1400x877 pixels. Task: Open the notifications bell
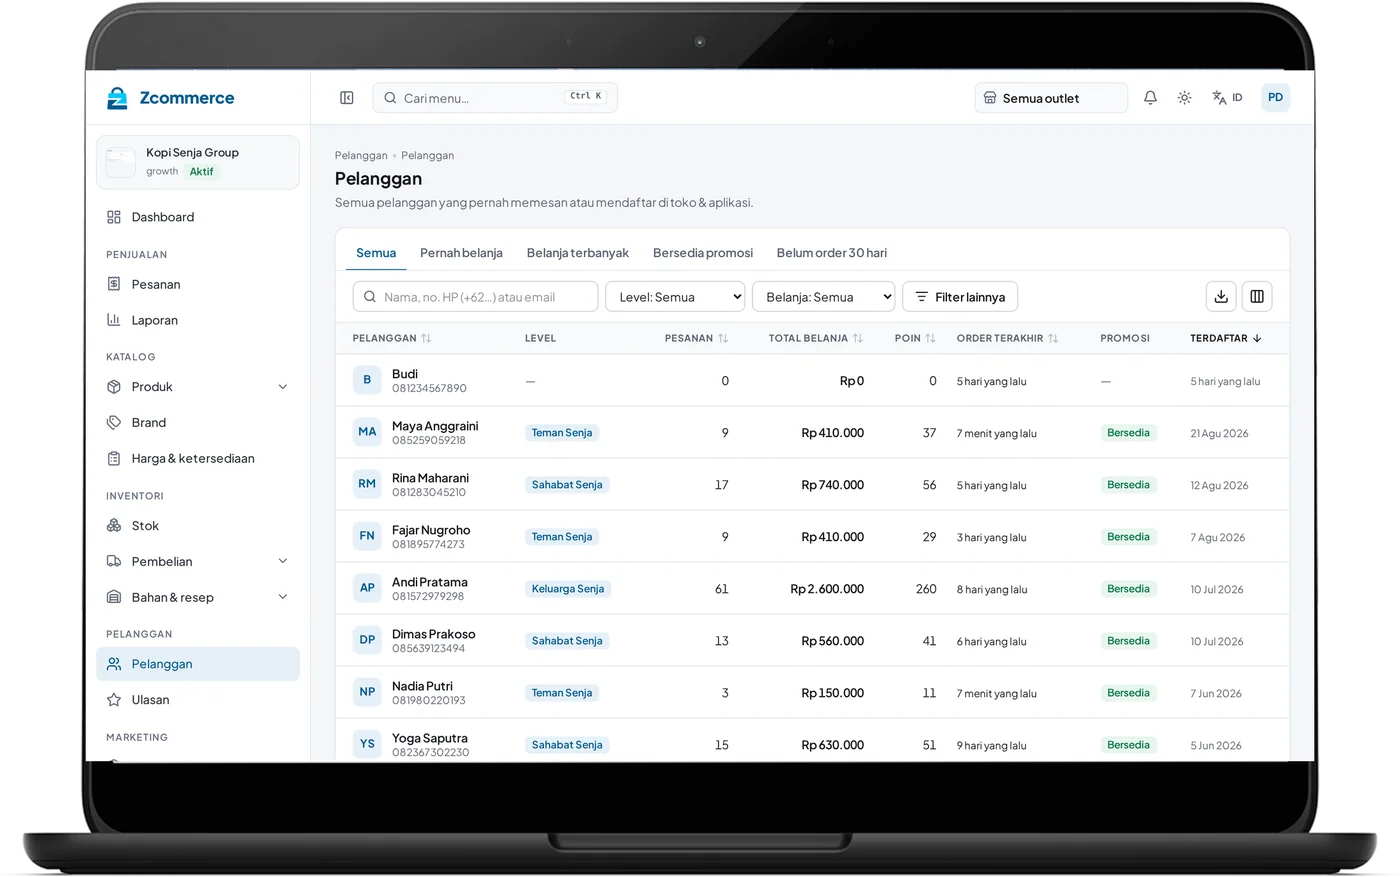point(1150,98)
